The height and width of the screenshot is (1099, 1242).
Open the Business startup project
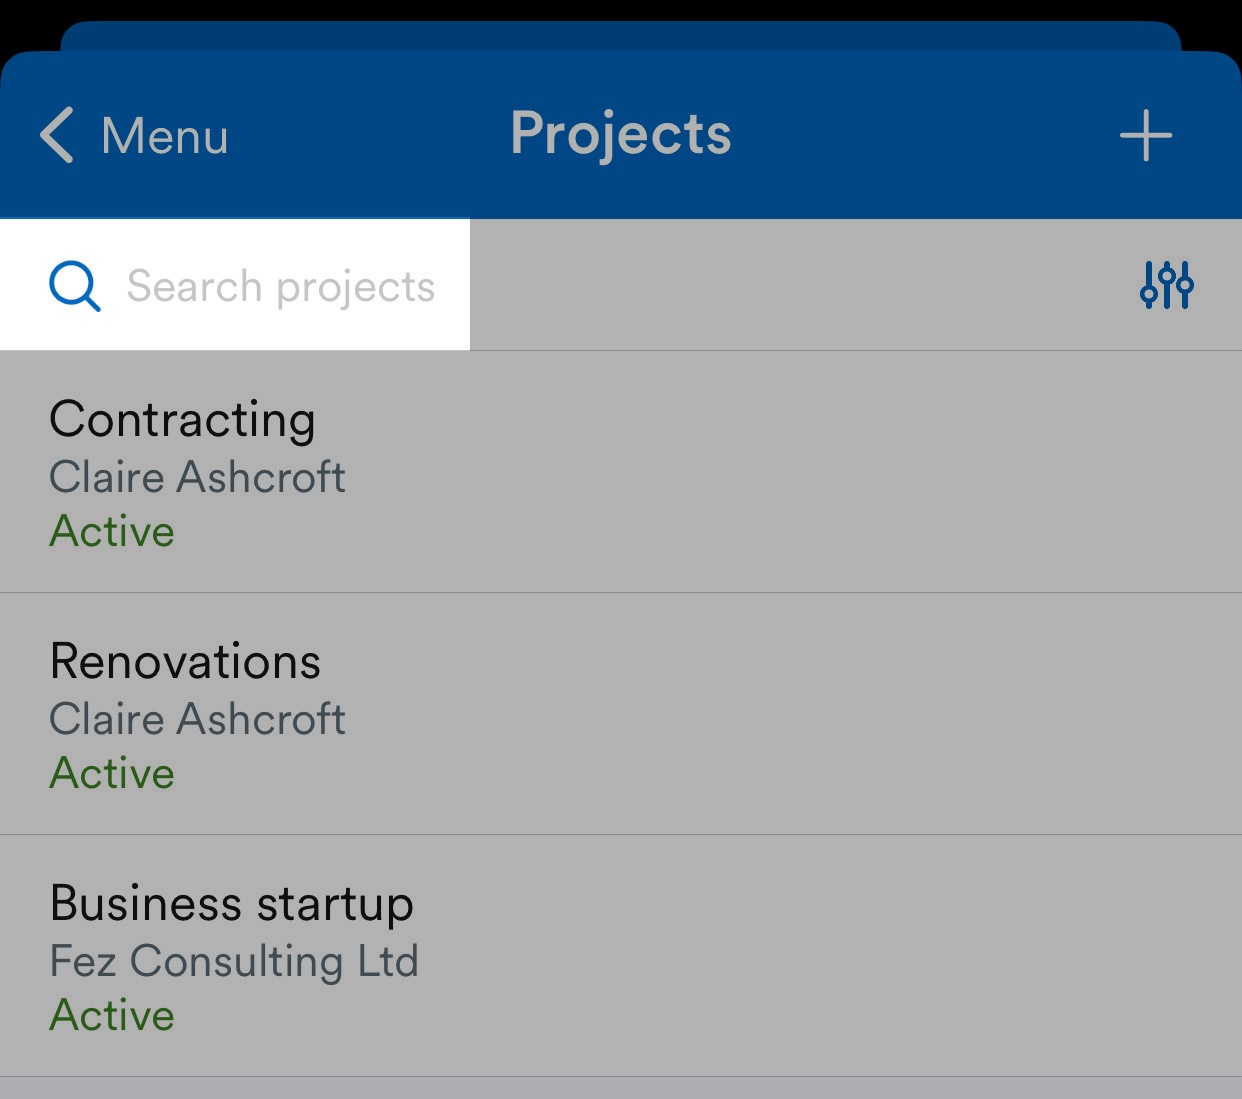coord(621,956)
